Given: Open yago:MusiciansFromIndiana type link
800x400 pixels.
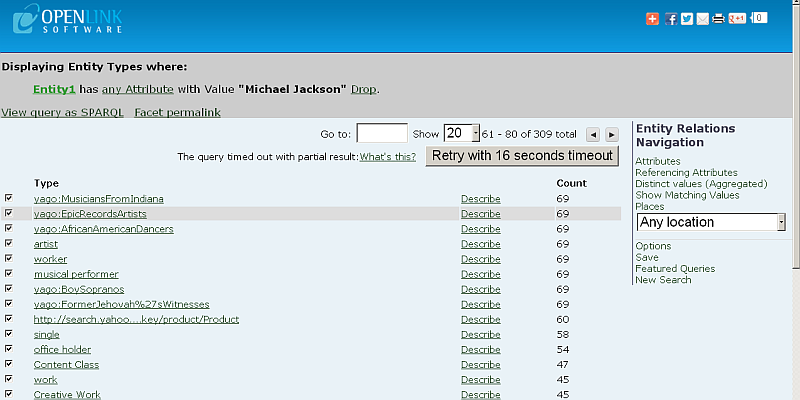Looking at the screenshot, I should [98, 199].
